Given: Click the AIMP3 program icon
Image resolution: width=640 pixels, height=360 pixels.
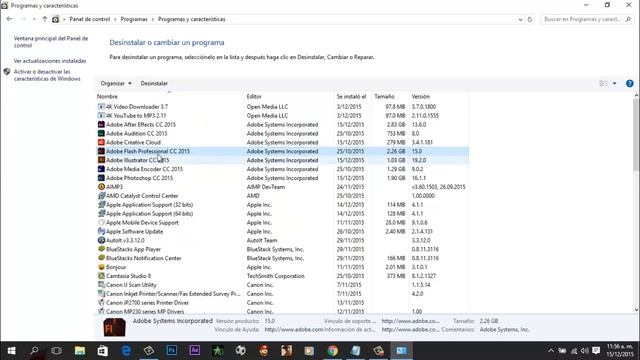Looking at the screenshot, I should pyautogui.click(x=101, y=187).
